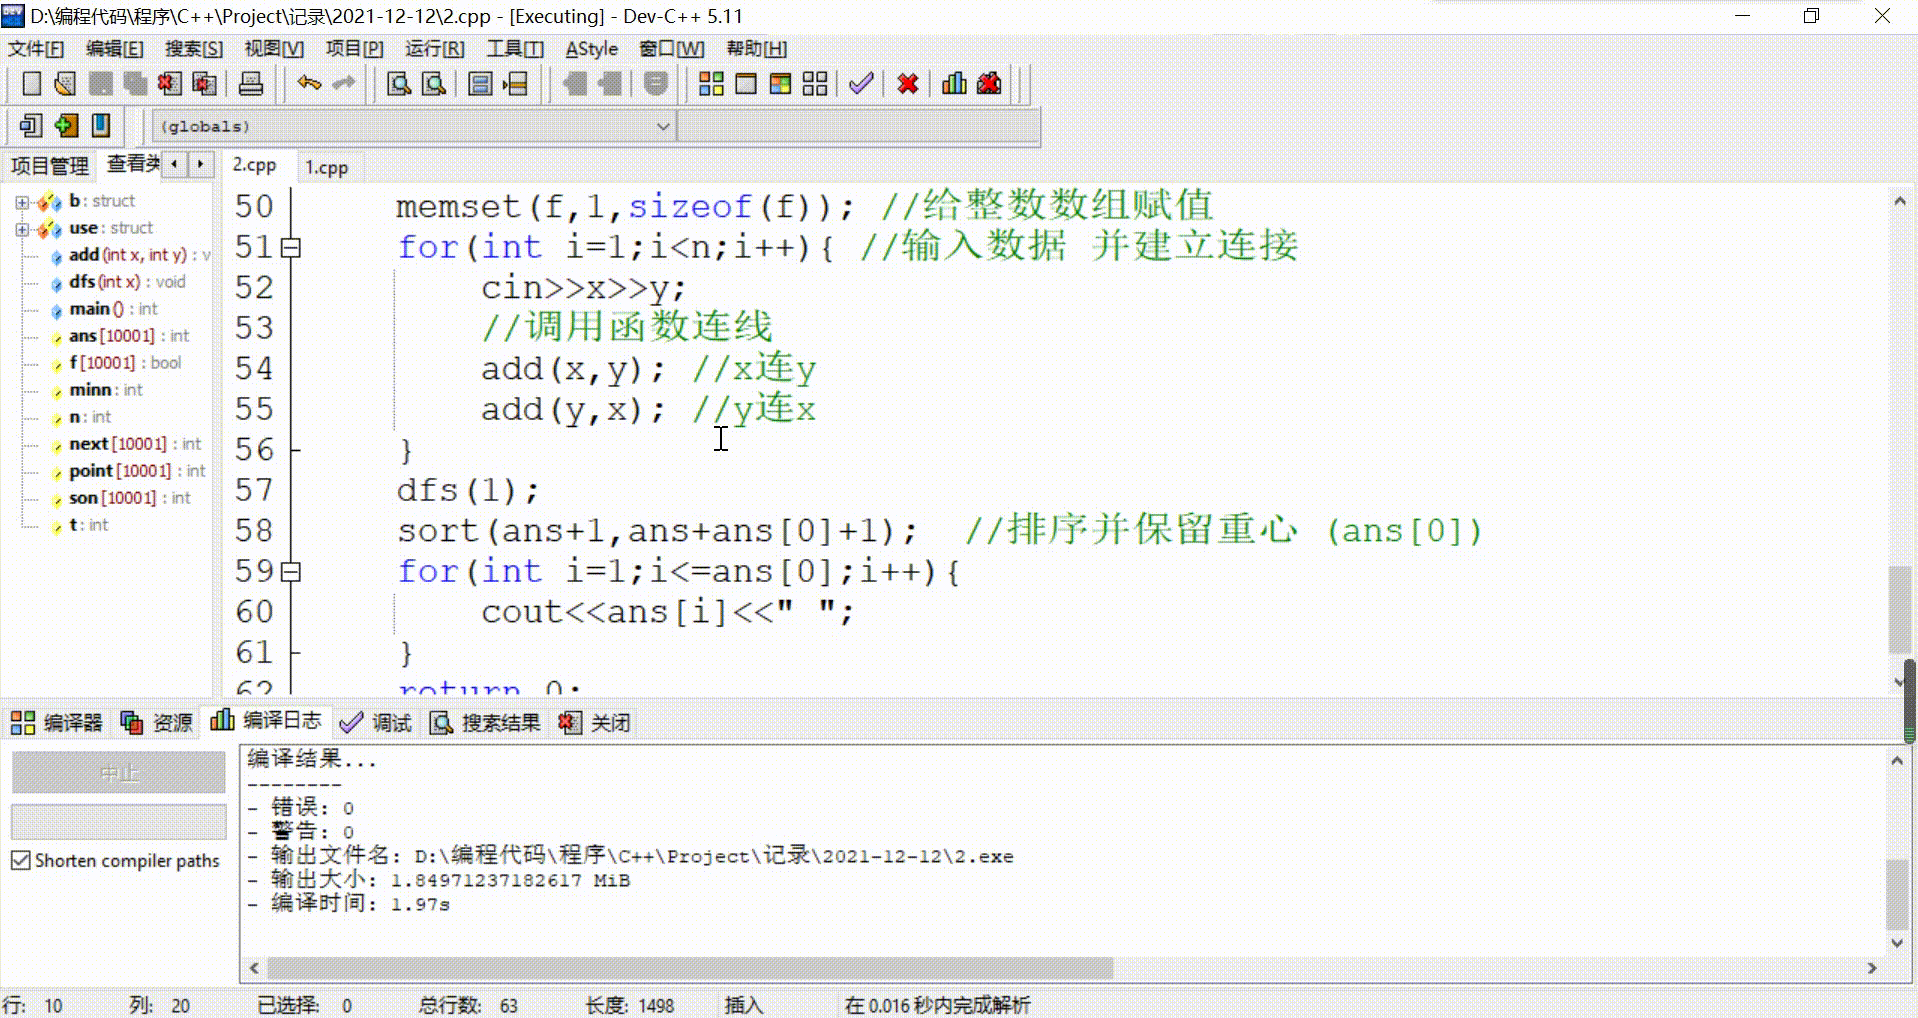Click the Close All files toolbar icon
This screenshot has width=1918, height=1018.
pyautogui.click(x=204, y=84)
